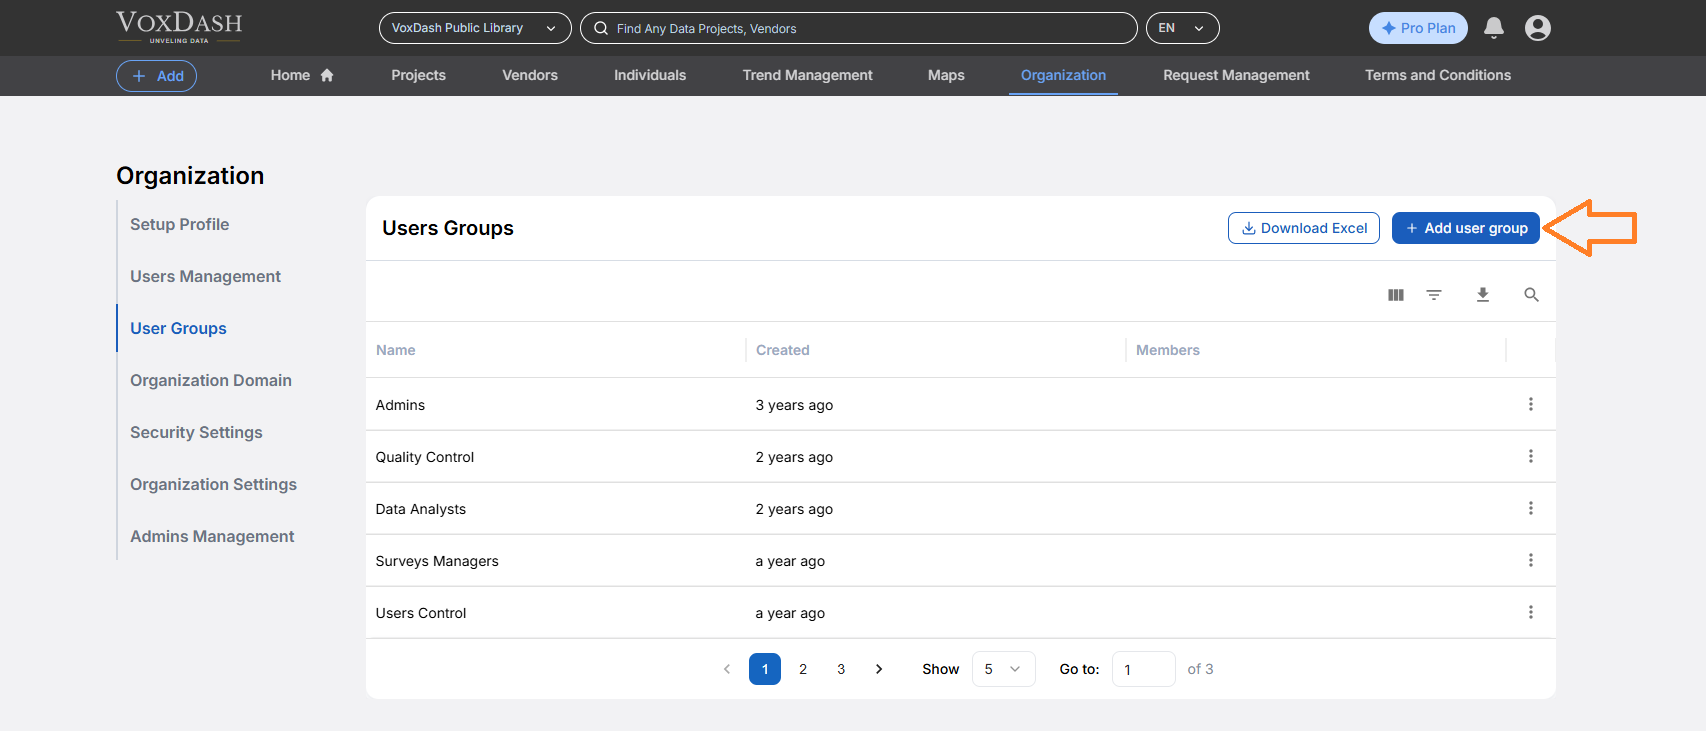Viewport: 1706px width, 731px height.
Task: Toggle table column visibility icon
Action: click(x=1396, y=295)
